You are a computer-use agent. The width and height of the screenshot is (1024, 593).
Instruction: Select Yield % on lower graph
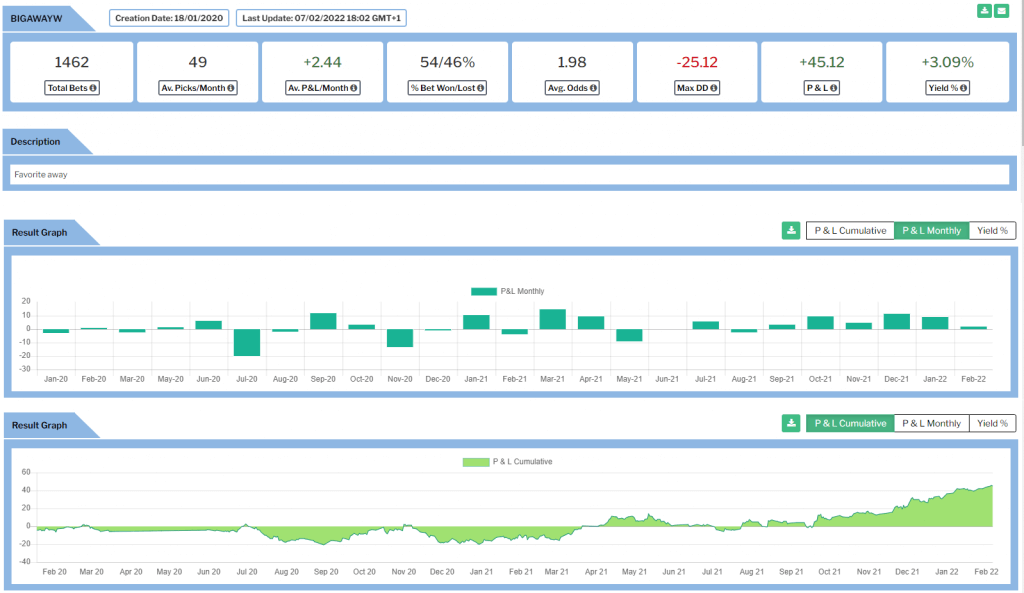point(992,423)
